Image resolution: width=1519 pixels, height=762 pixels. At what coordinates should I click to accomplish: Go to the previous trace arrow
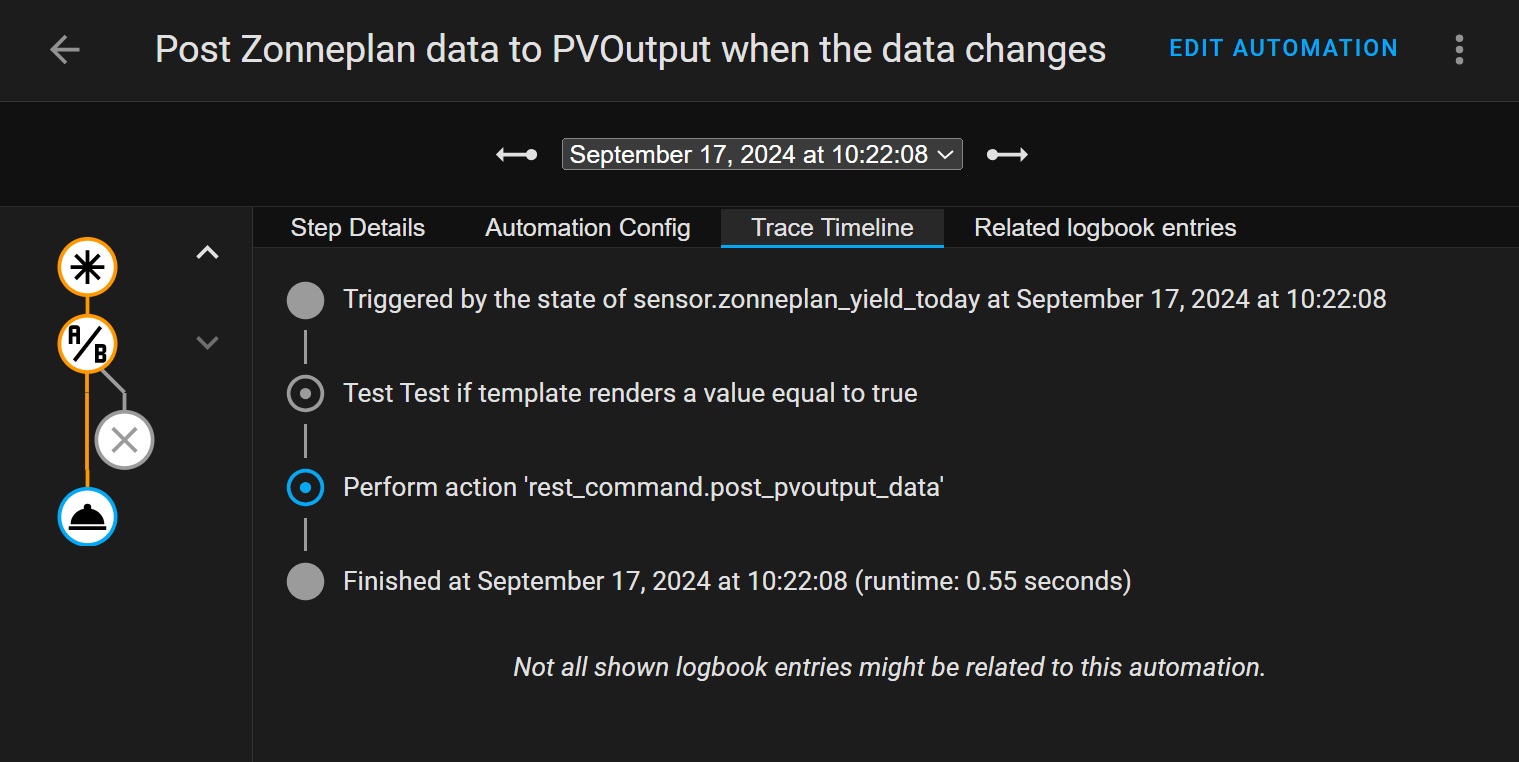(517, 155)
